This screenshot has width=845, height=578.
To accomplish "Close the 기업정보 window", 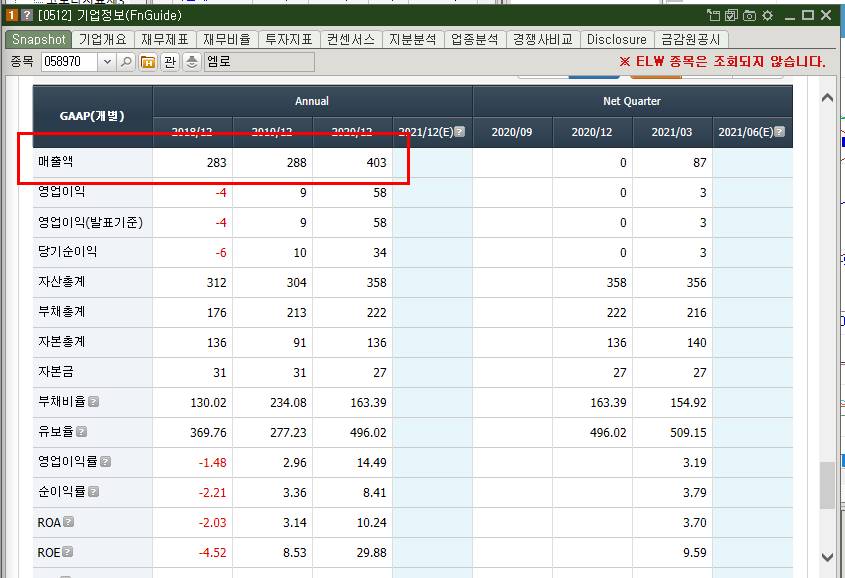I will (826, 15).
